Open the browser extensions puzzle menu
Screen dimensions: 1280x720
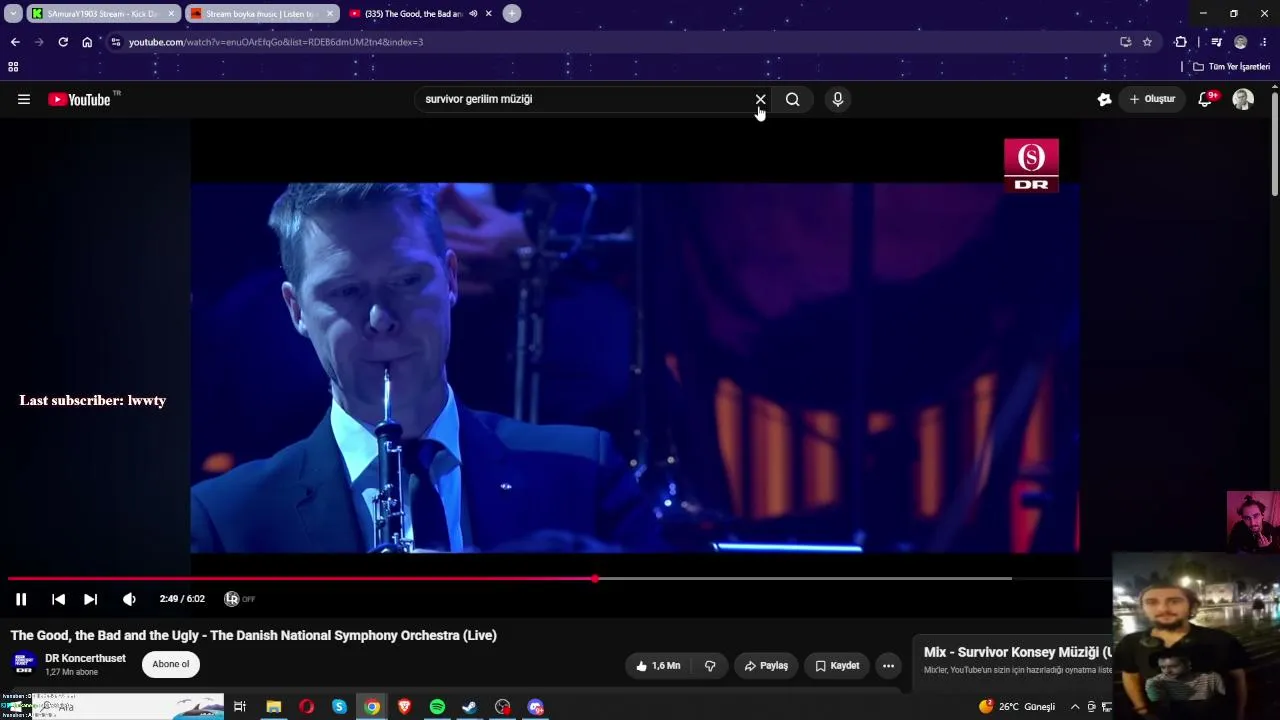(x=1181, y=42)
